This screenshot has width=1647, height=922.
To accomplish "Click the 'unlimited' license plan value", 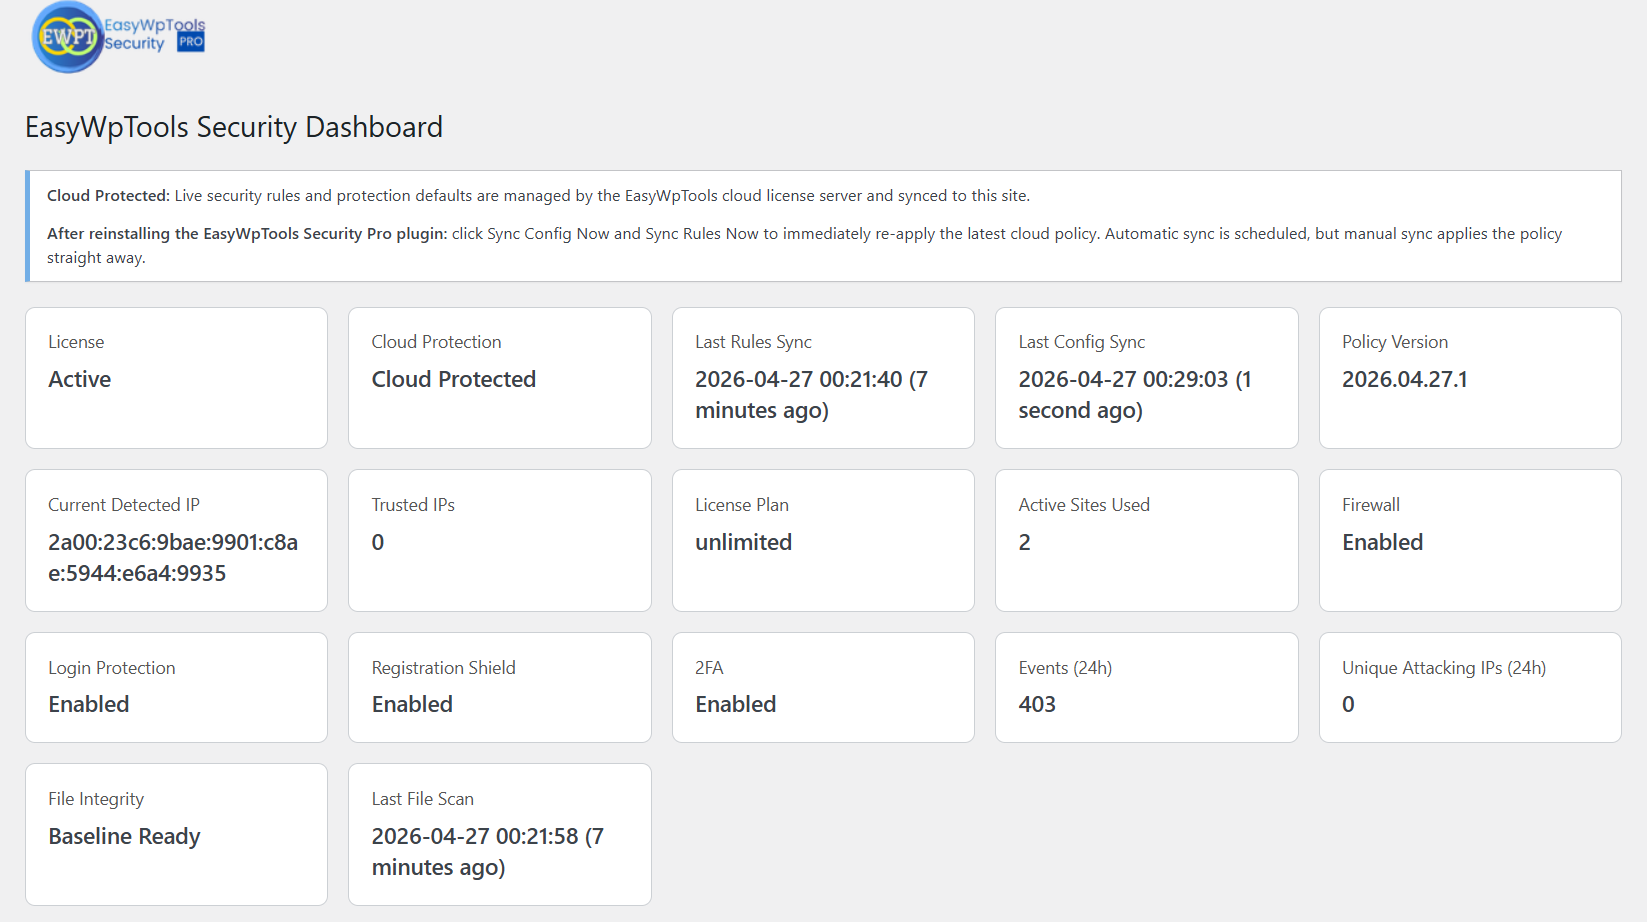I will click(x=744, y=542).
